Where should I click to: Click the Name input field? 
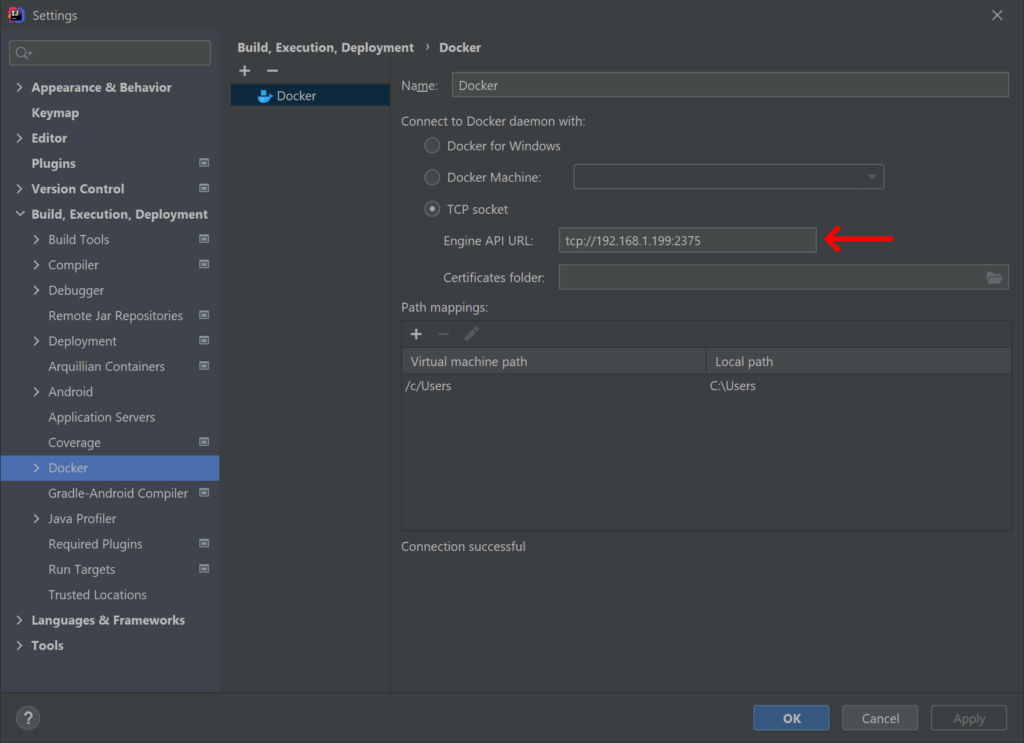(730, 86)
